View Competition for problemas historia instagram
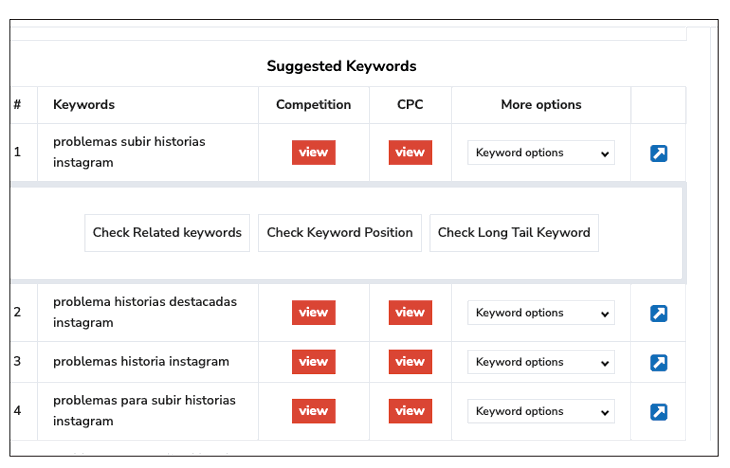730x468 pixels. (x=313, y=361)
